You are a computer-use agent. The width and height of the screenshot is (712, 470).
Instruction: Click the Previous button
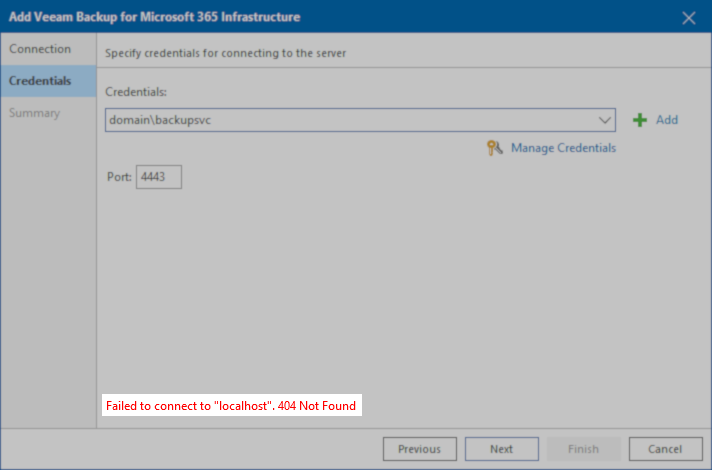[420, 449]
